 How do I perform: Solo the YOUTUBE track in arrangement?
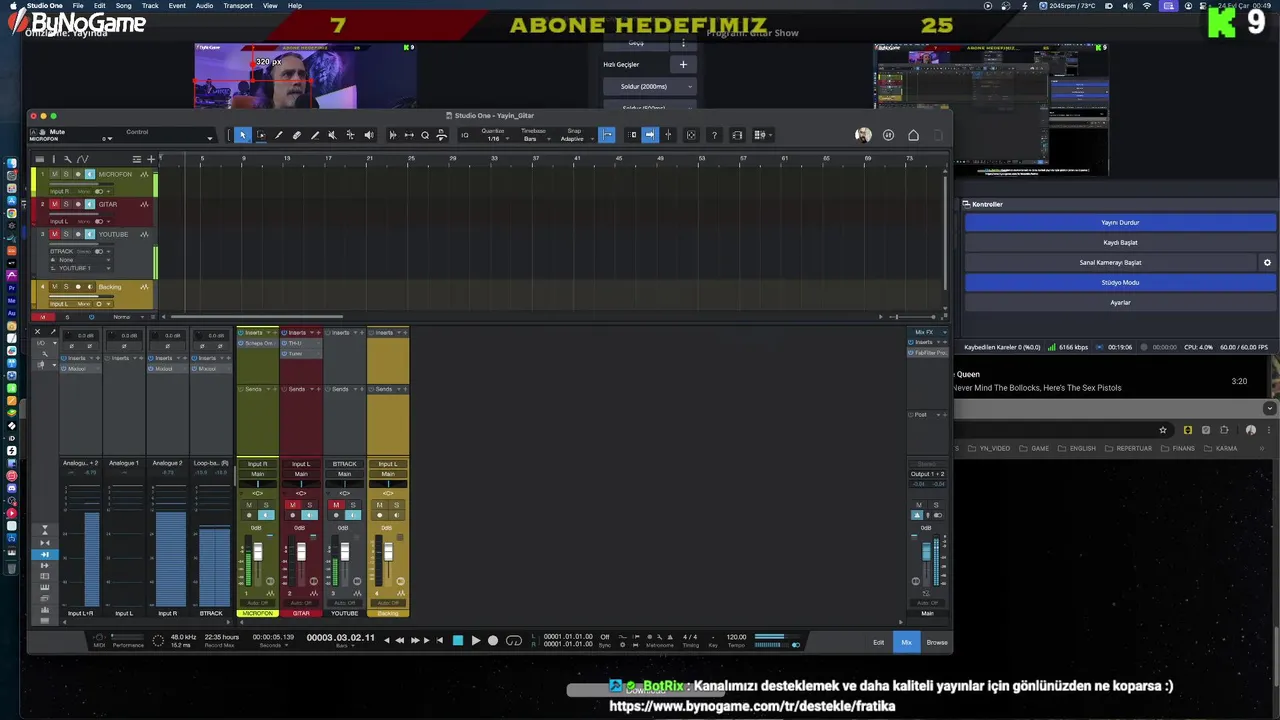66,234
